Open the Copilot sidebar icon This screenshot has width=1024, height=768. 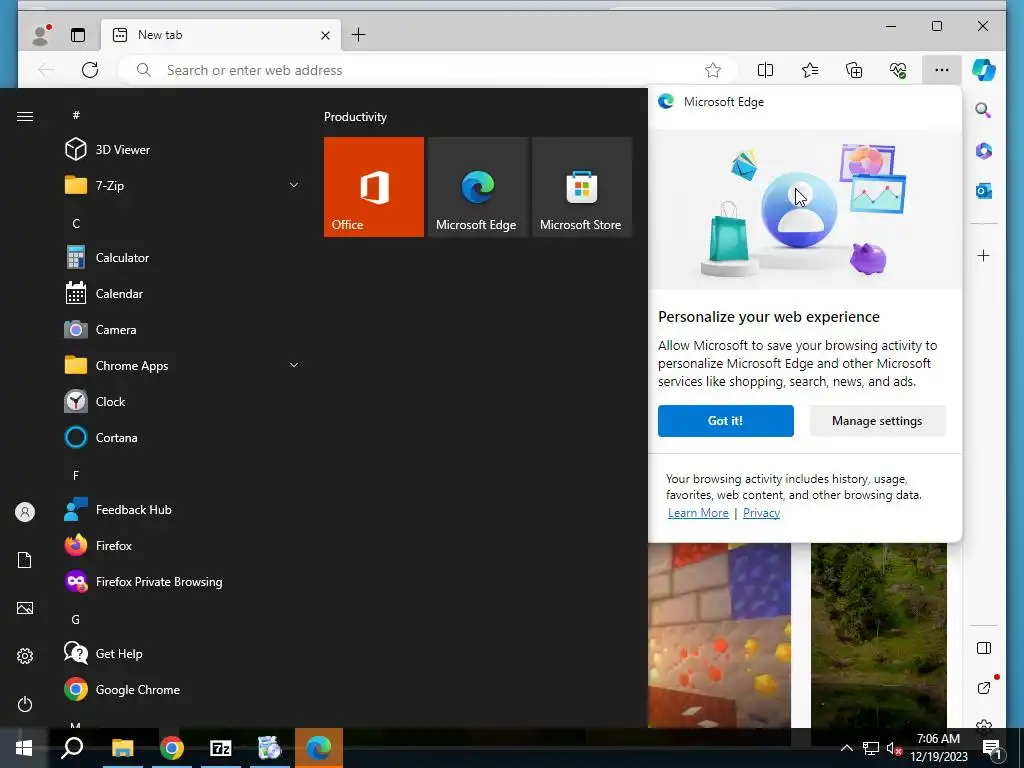(x=984, y=70)
